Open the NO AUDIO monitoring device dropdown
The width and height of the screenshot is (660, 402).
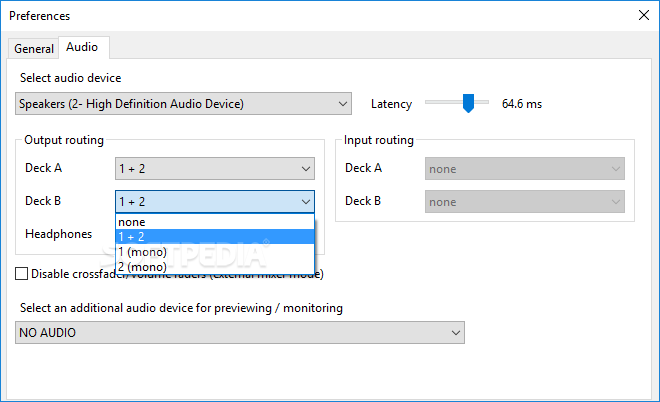[x=240, y=333]
